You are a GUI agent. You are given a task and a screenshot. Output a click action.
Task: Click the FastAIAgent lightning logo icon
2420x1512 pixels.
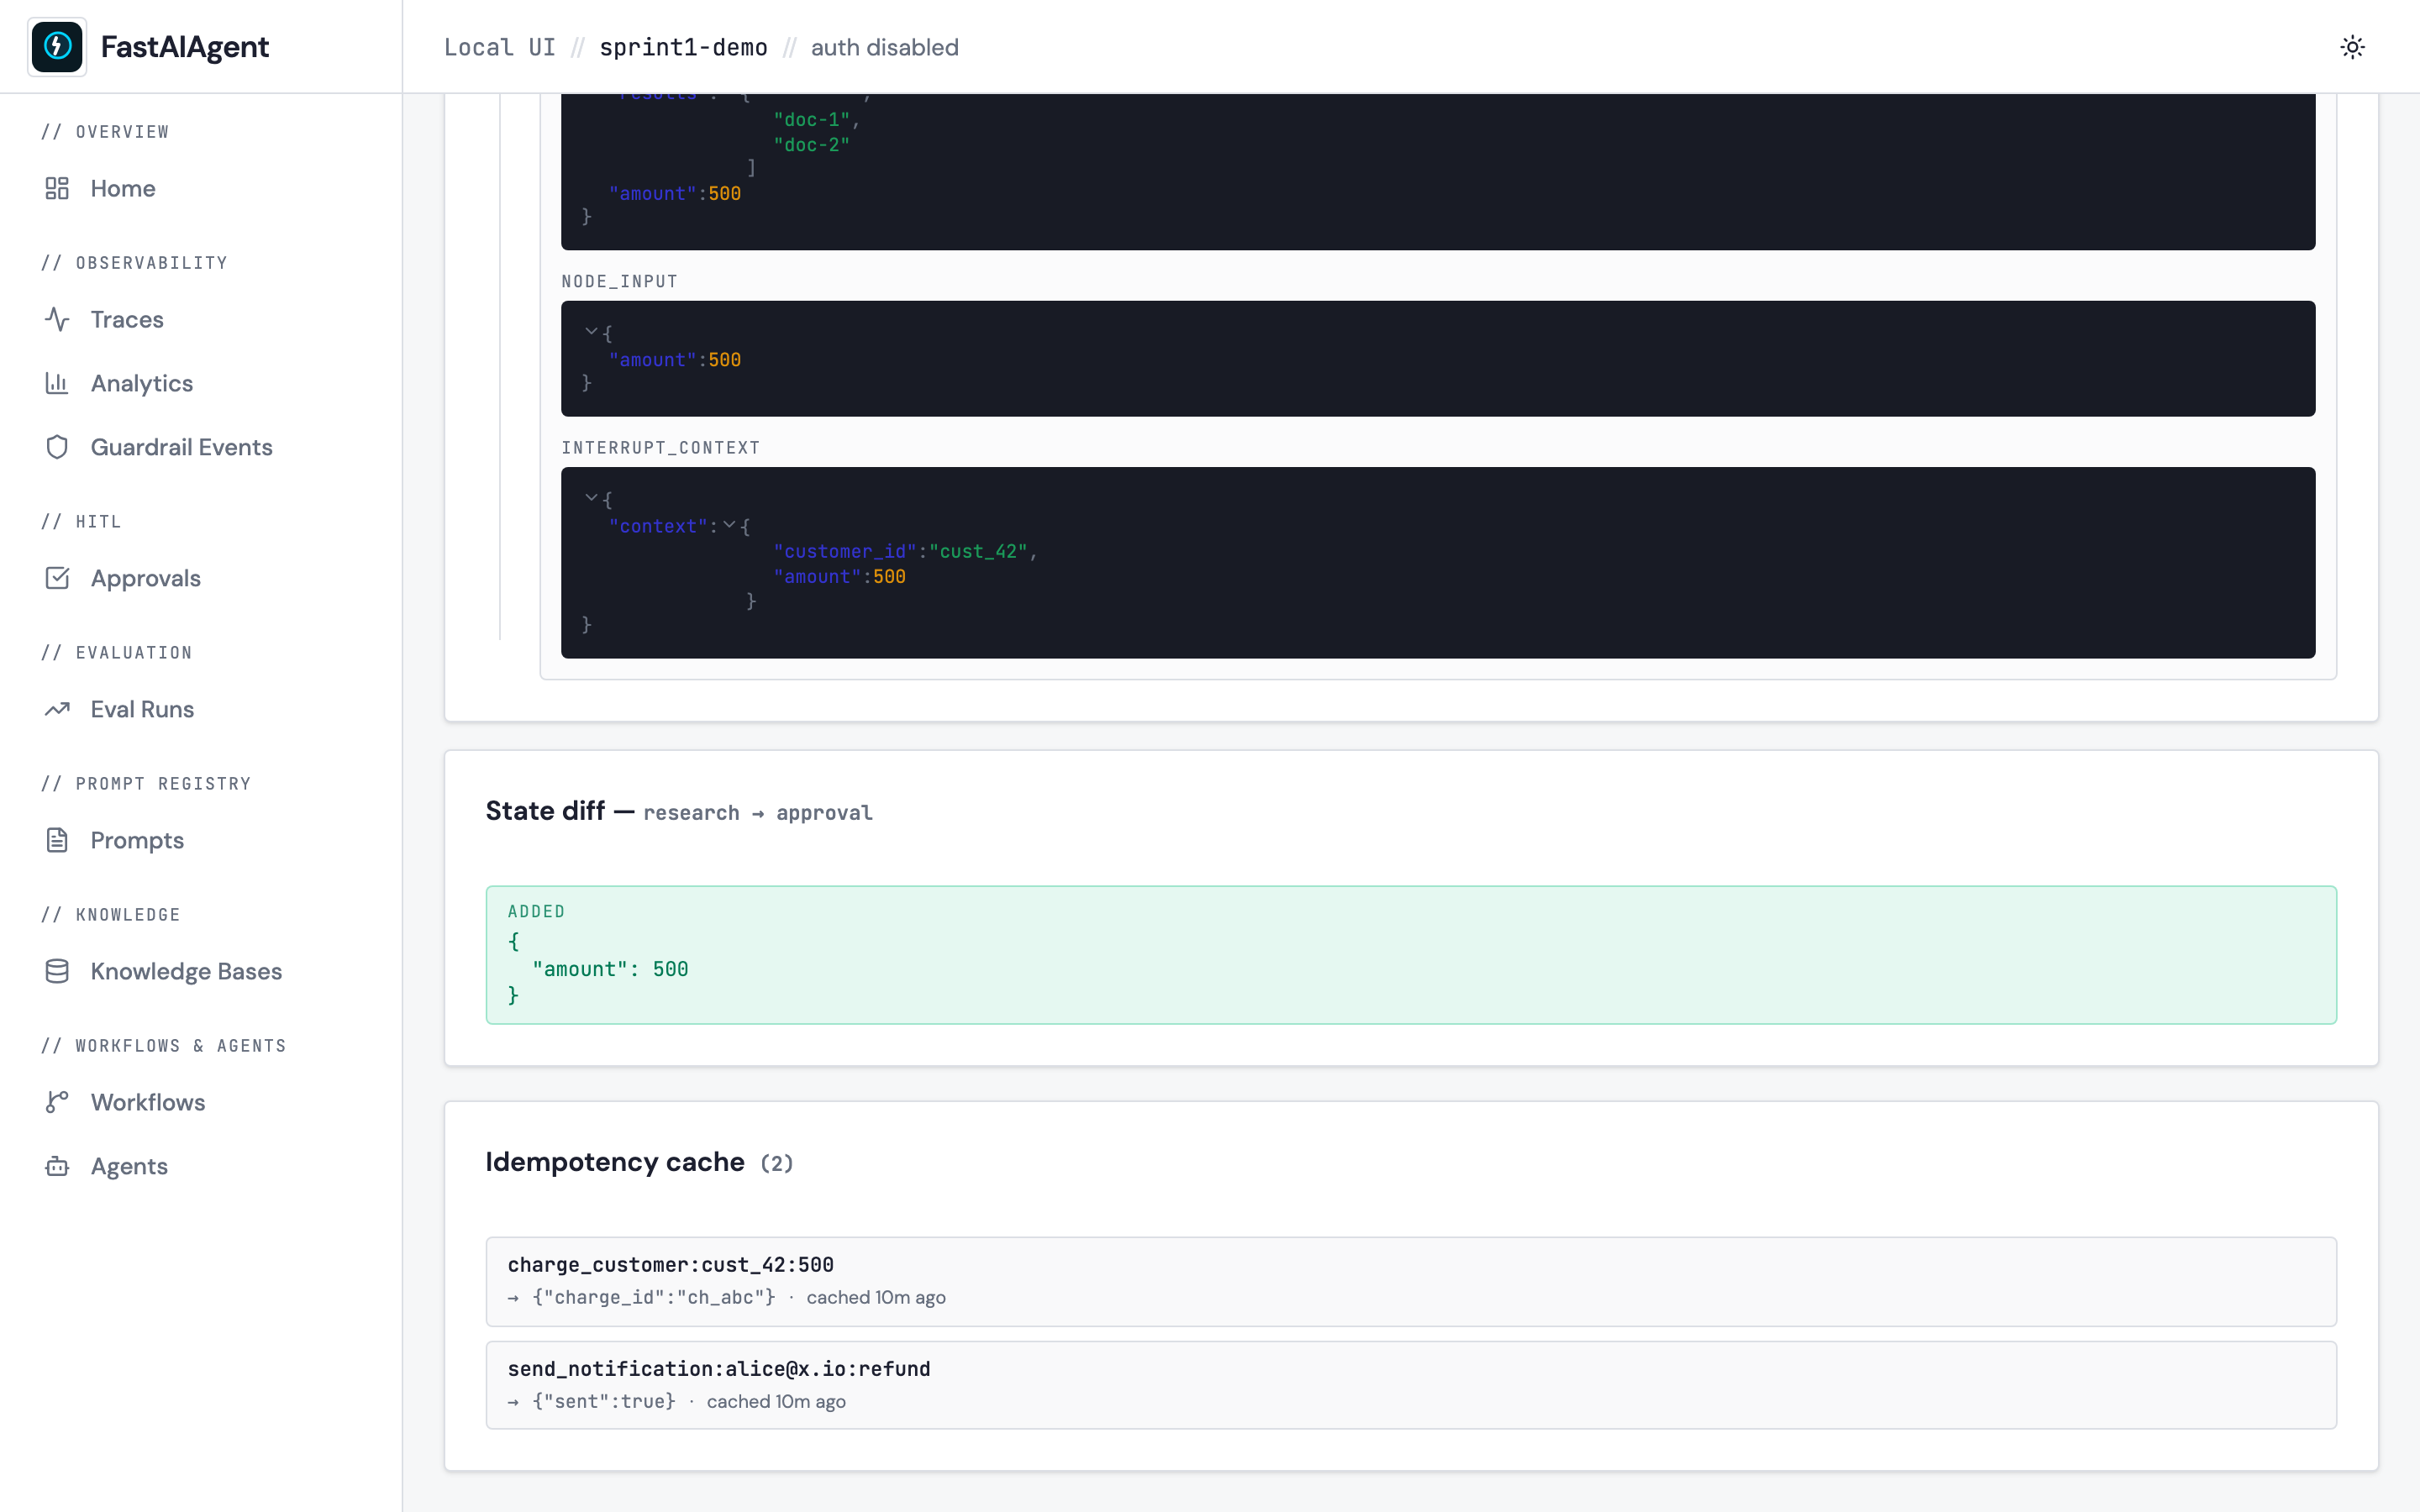tap(57, 47)
